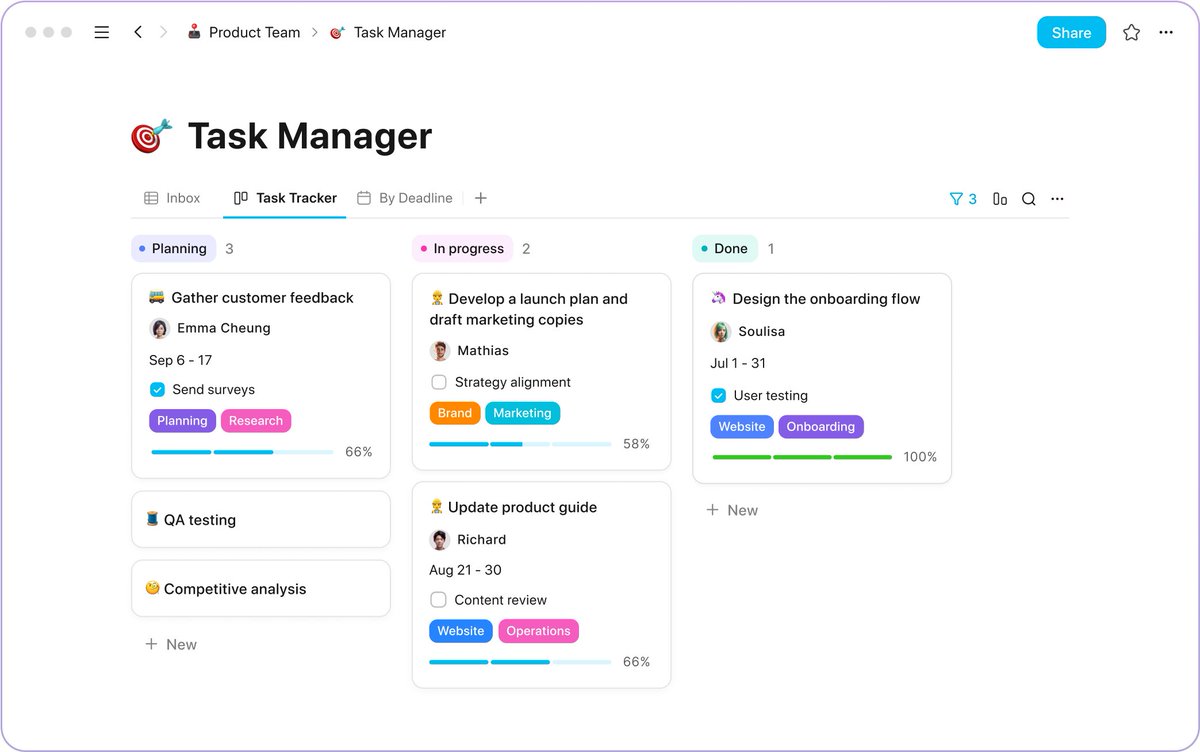Click the 66% progress bar on Gather customer feedback
This screenshot has width=1200, height=752.
[241, 452]
